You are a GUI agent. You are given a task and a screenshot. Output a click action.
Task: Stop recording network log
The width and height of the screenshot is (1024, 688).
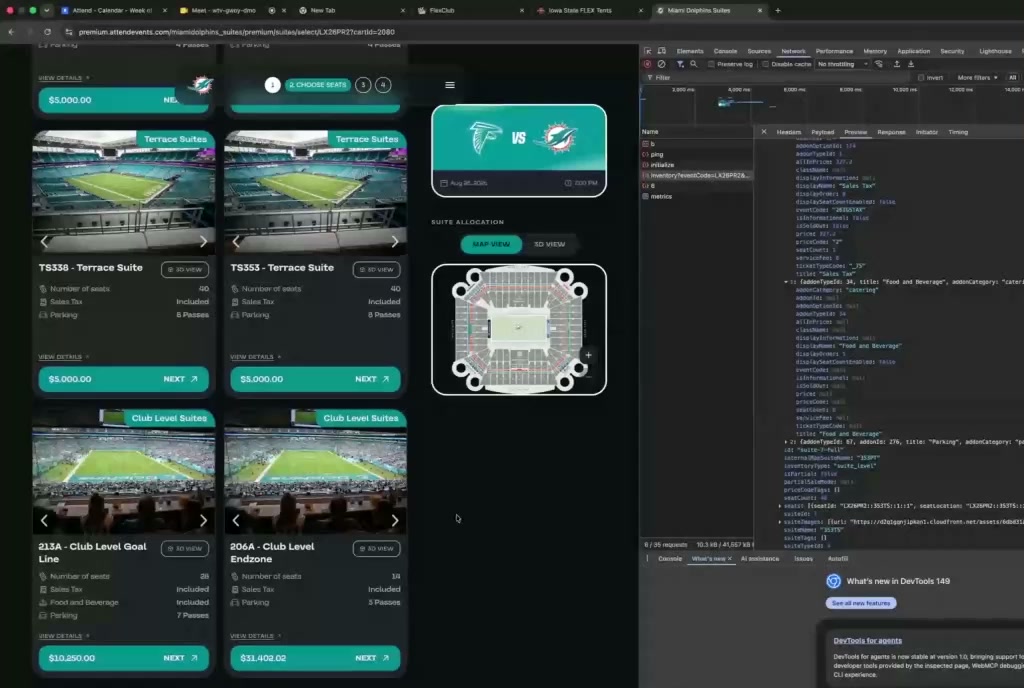pos(647,64)
